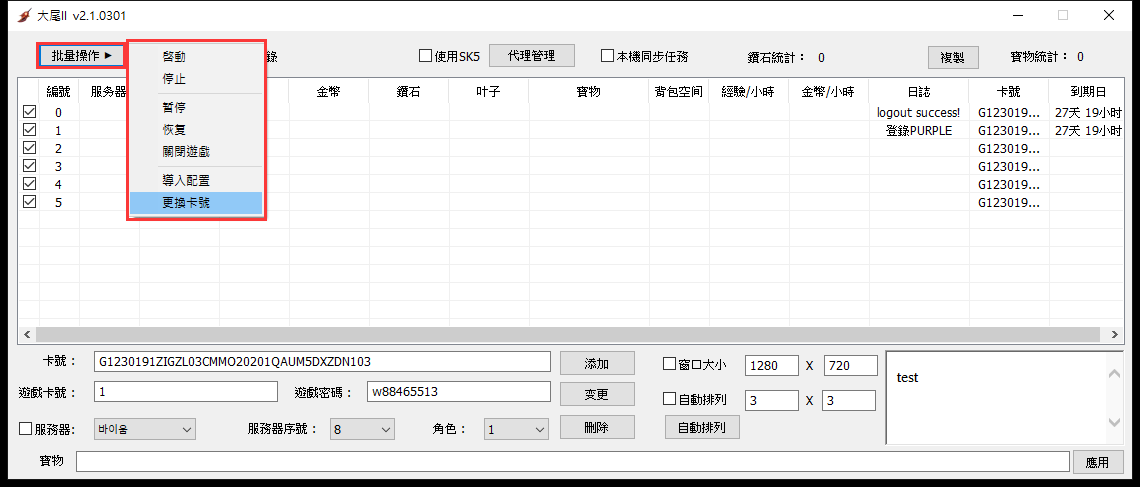Click the horizontal scrollbar right arrow
This screenshot has height=487, width=1140.
pos(1114,335)
